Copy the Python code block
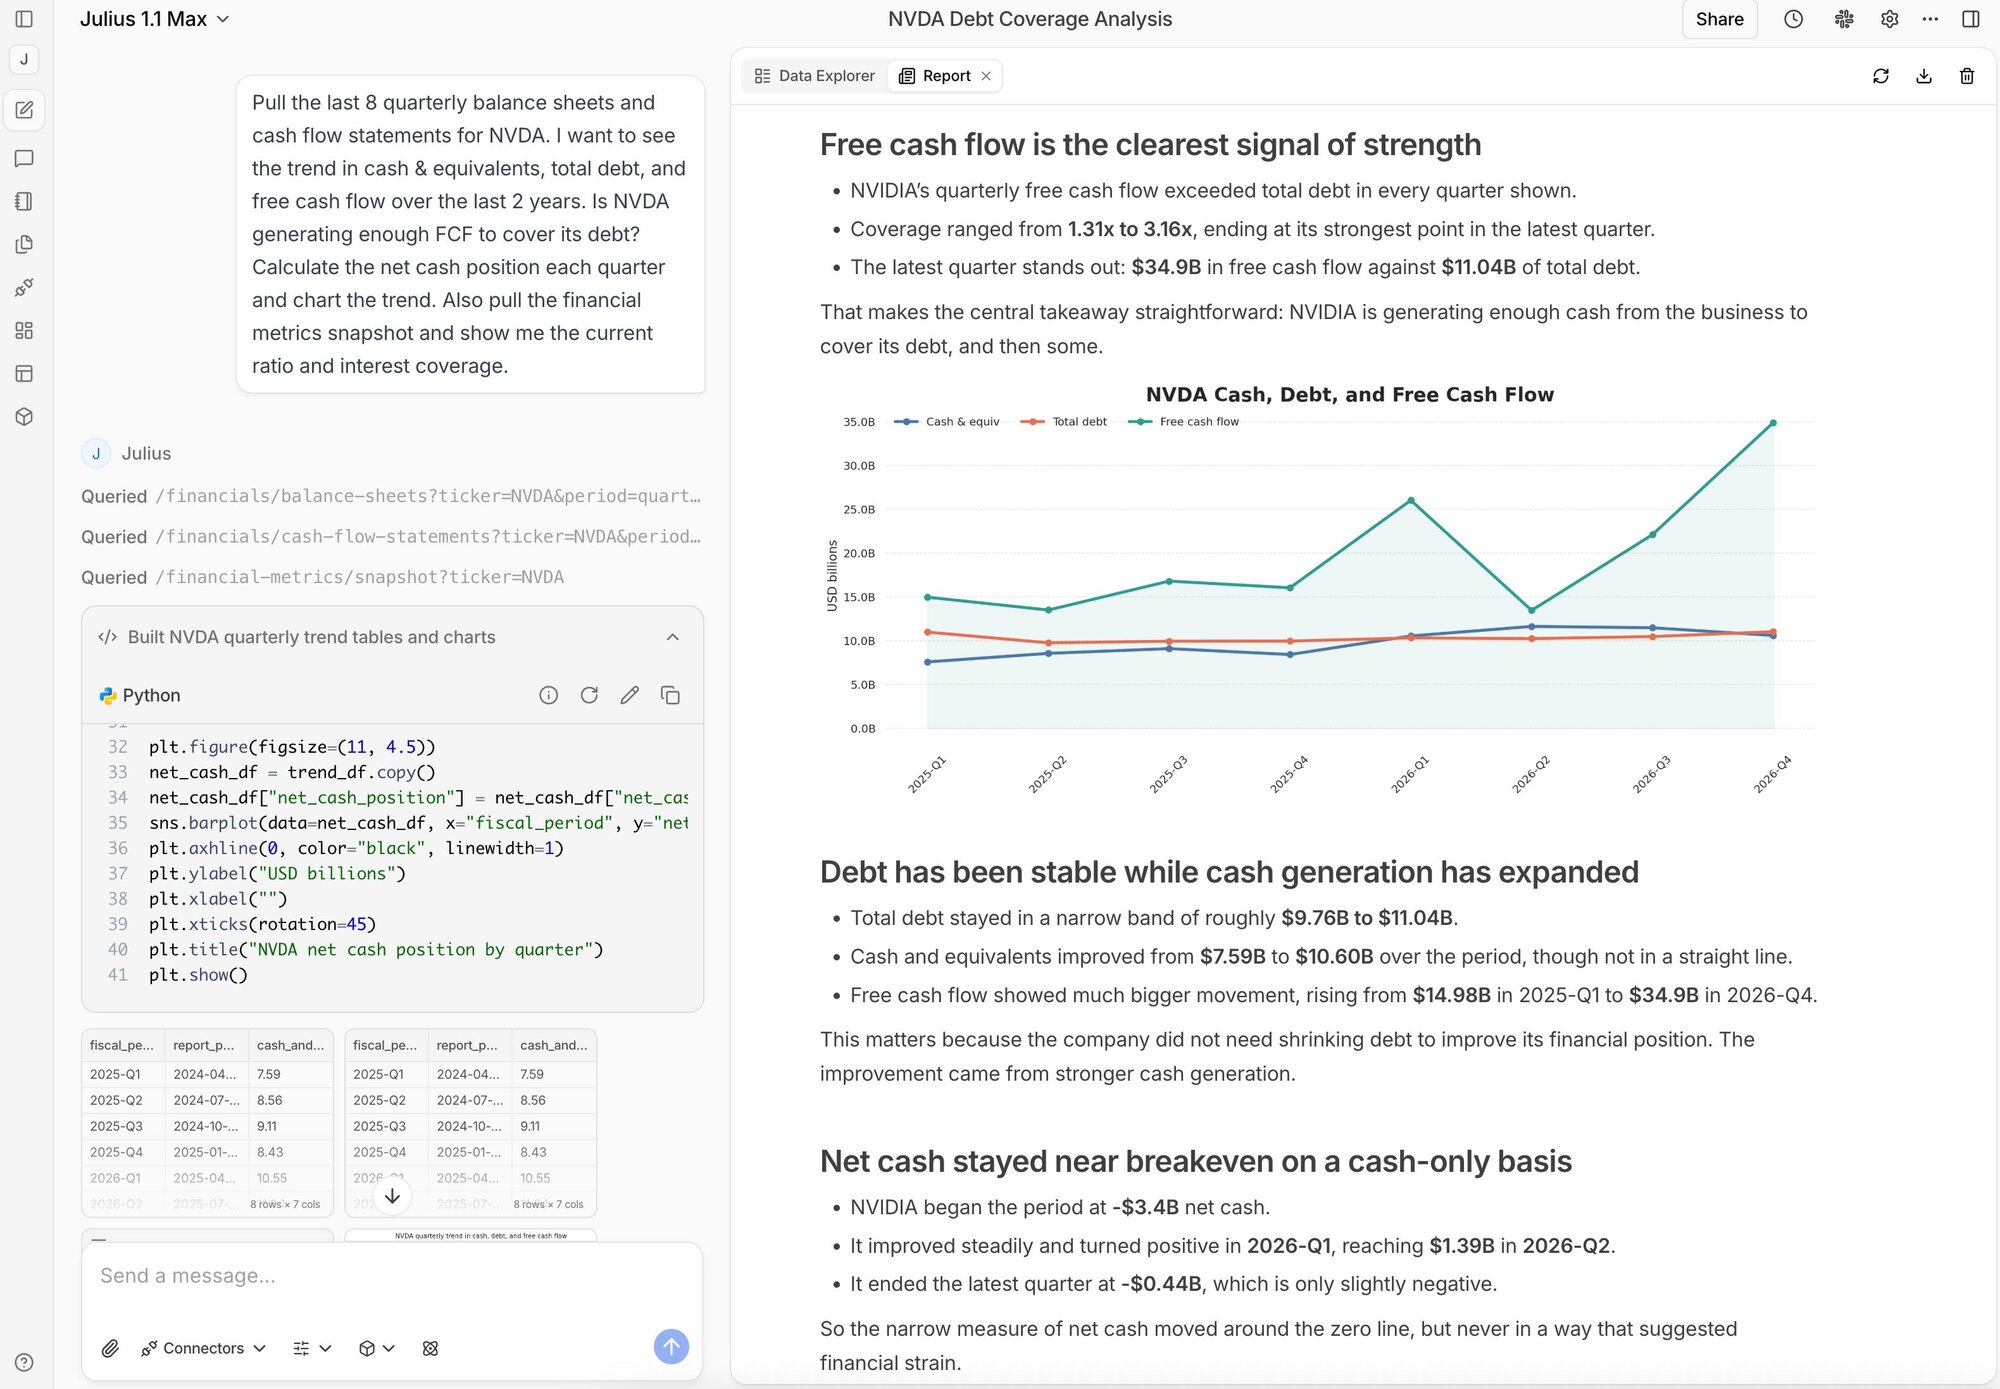 (x=670, y=695)
